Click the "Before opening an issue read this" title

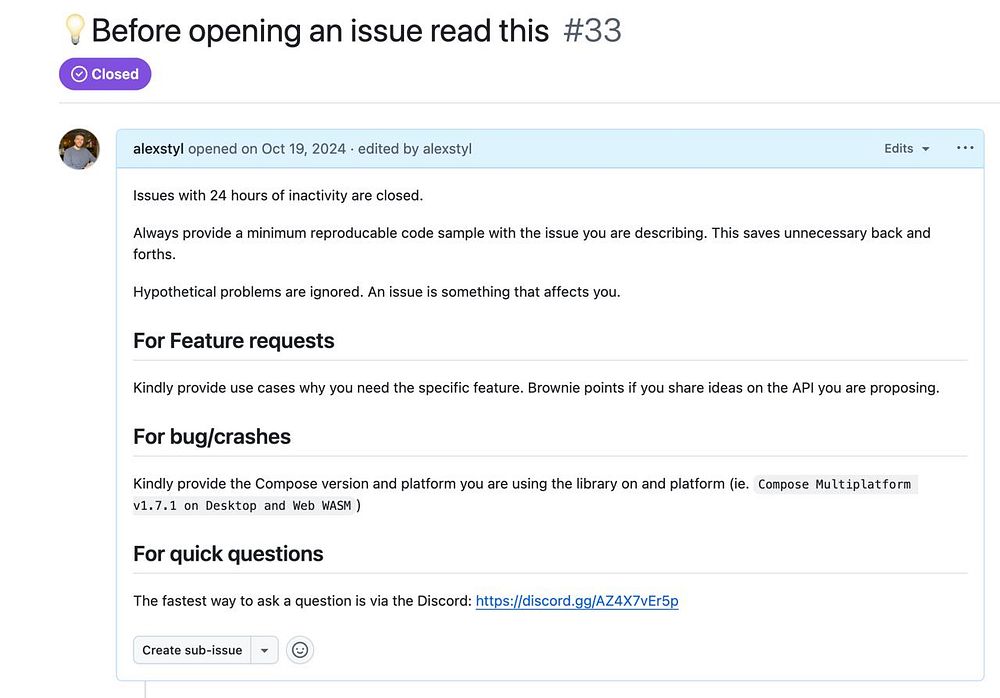click(x=320, y=30)
